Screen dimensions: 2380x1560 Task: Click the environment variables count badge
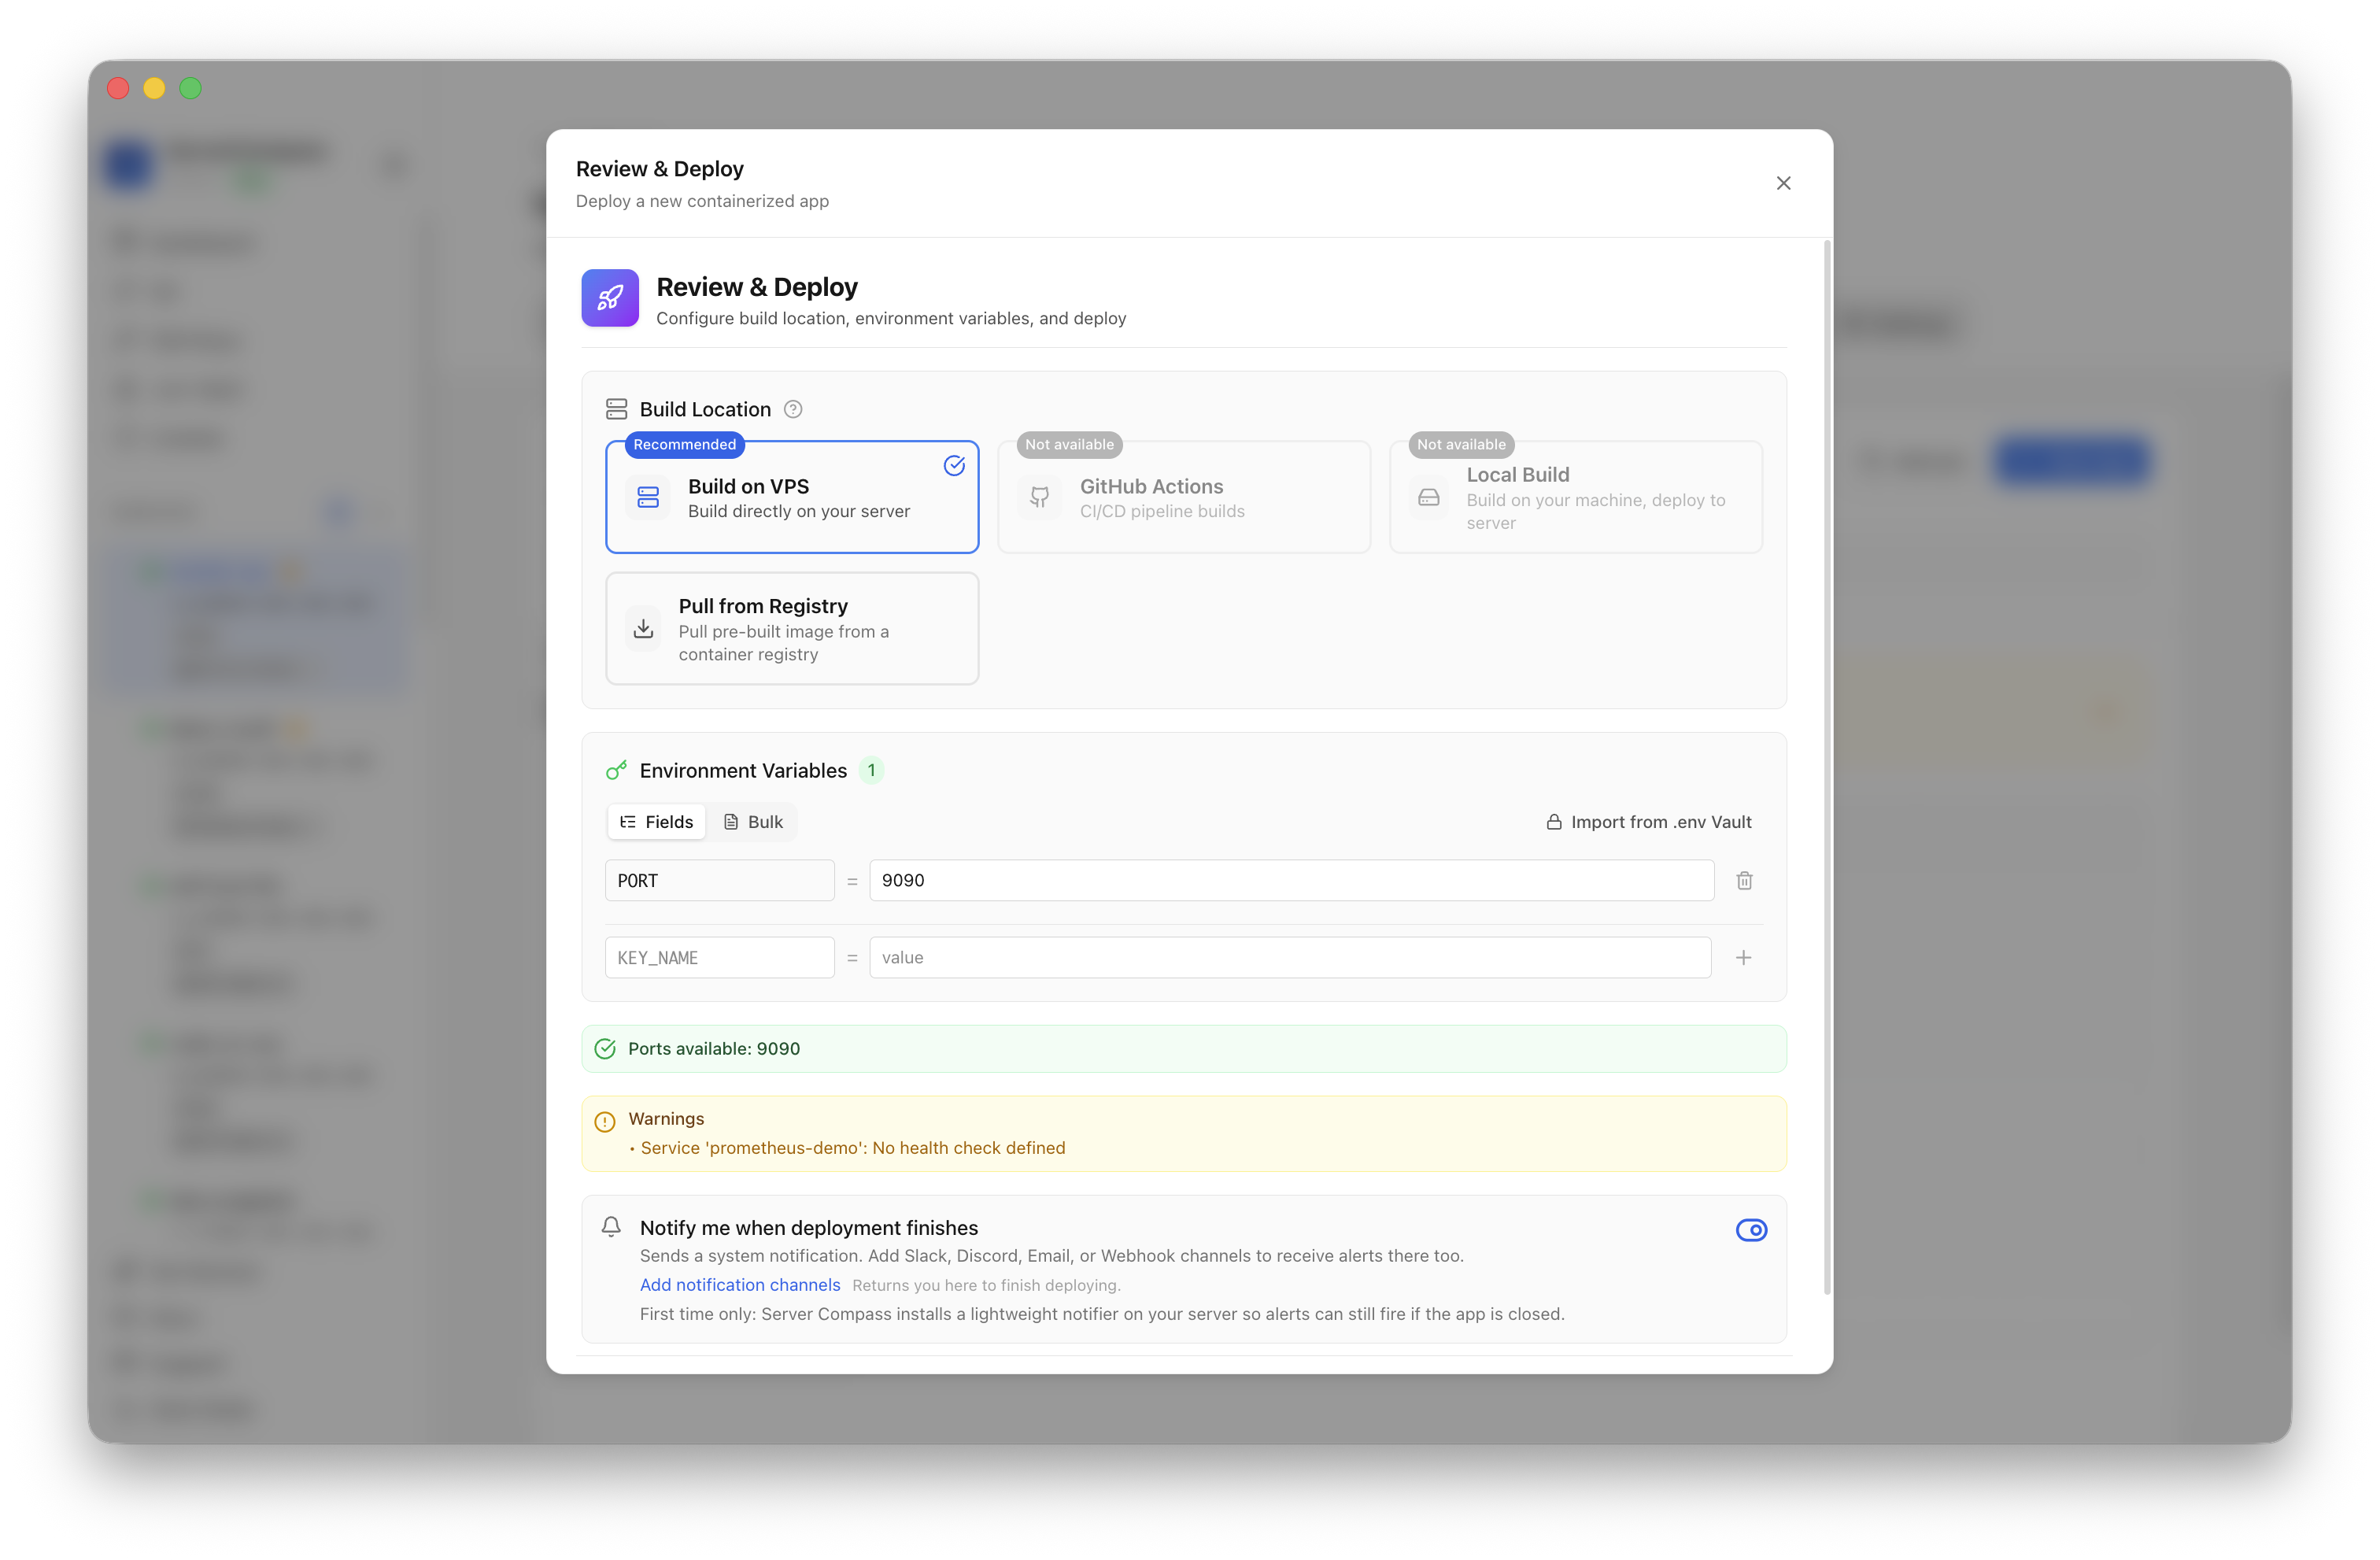pos(871,770)
